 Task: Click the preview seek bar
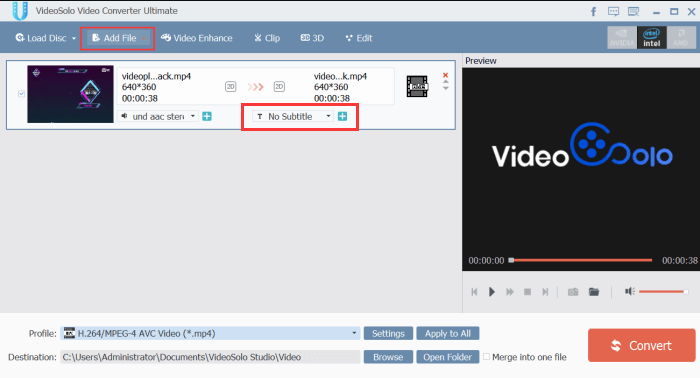pyautogui.click(x=580, y=260)
